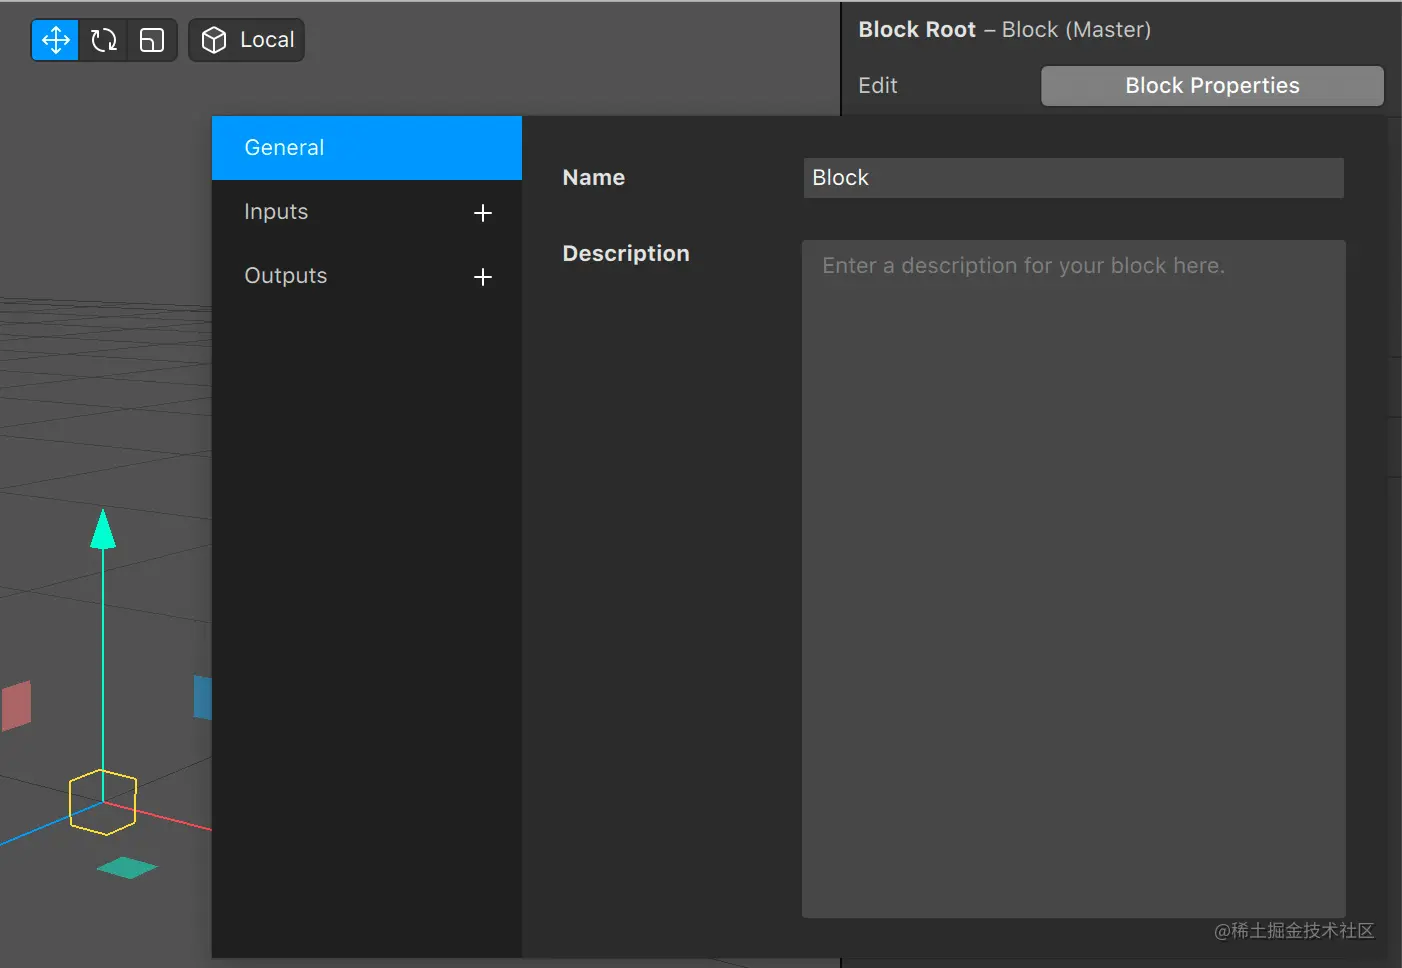Click the block Description text area
1402x968 pixels.
[1073, 578]
